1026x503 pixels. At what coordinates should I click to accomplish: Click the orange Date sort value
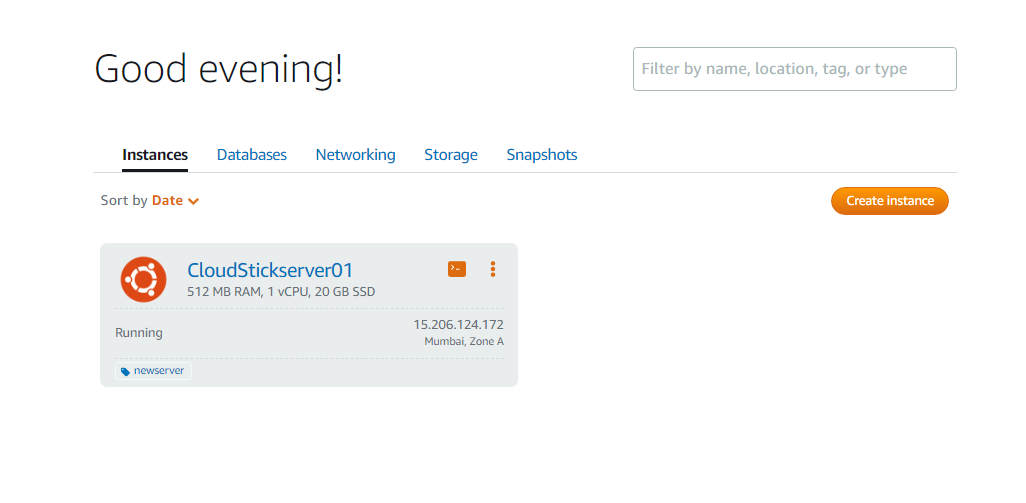point(167,200)
